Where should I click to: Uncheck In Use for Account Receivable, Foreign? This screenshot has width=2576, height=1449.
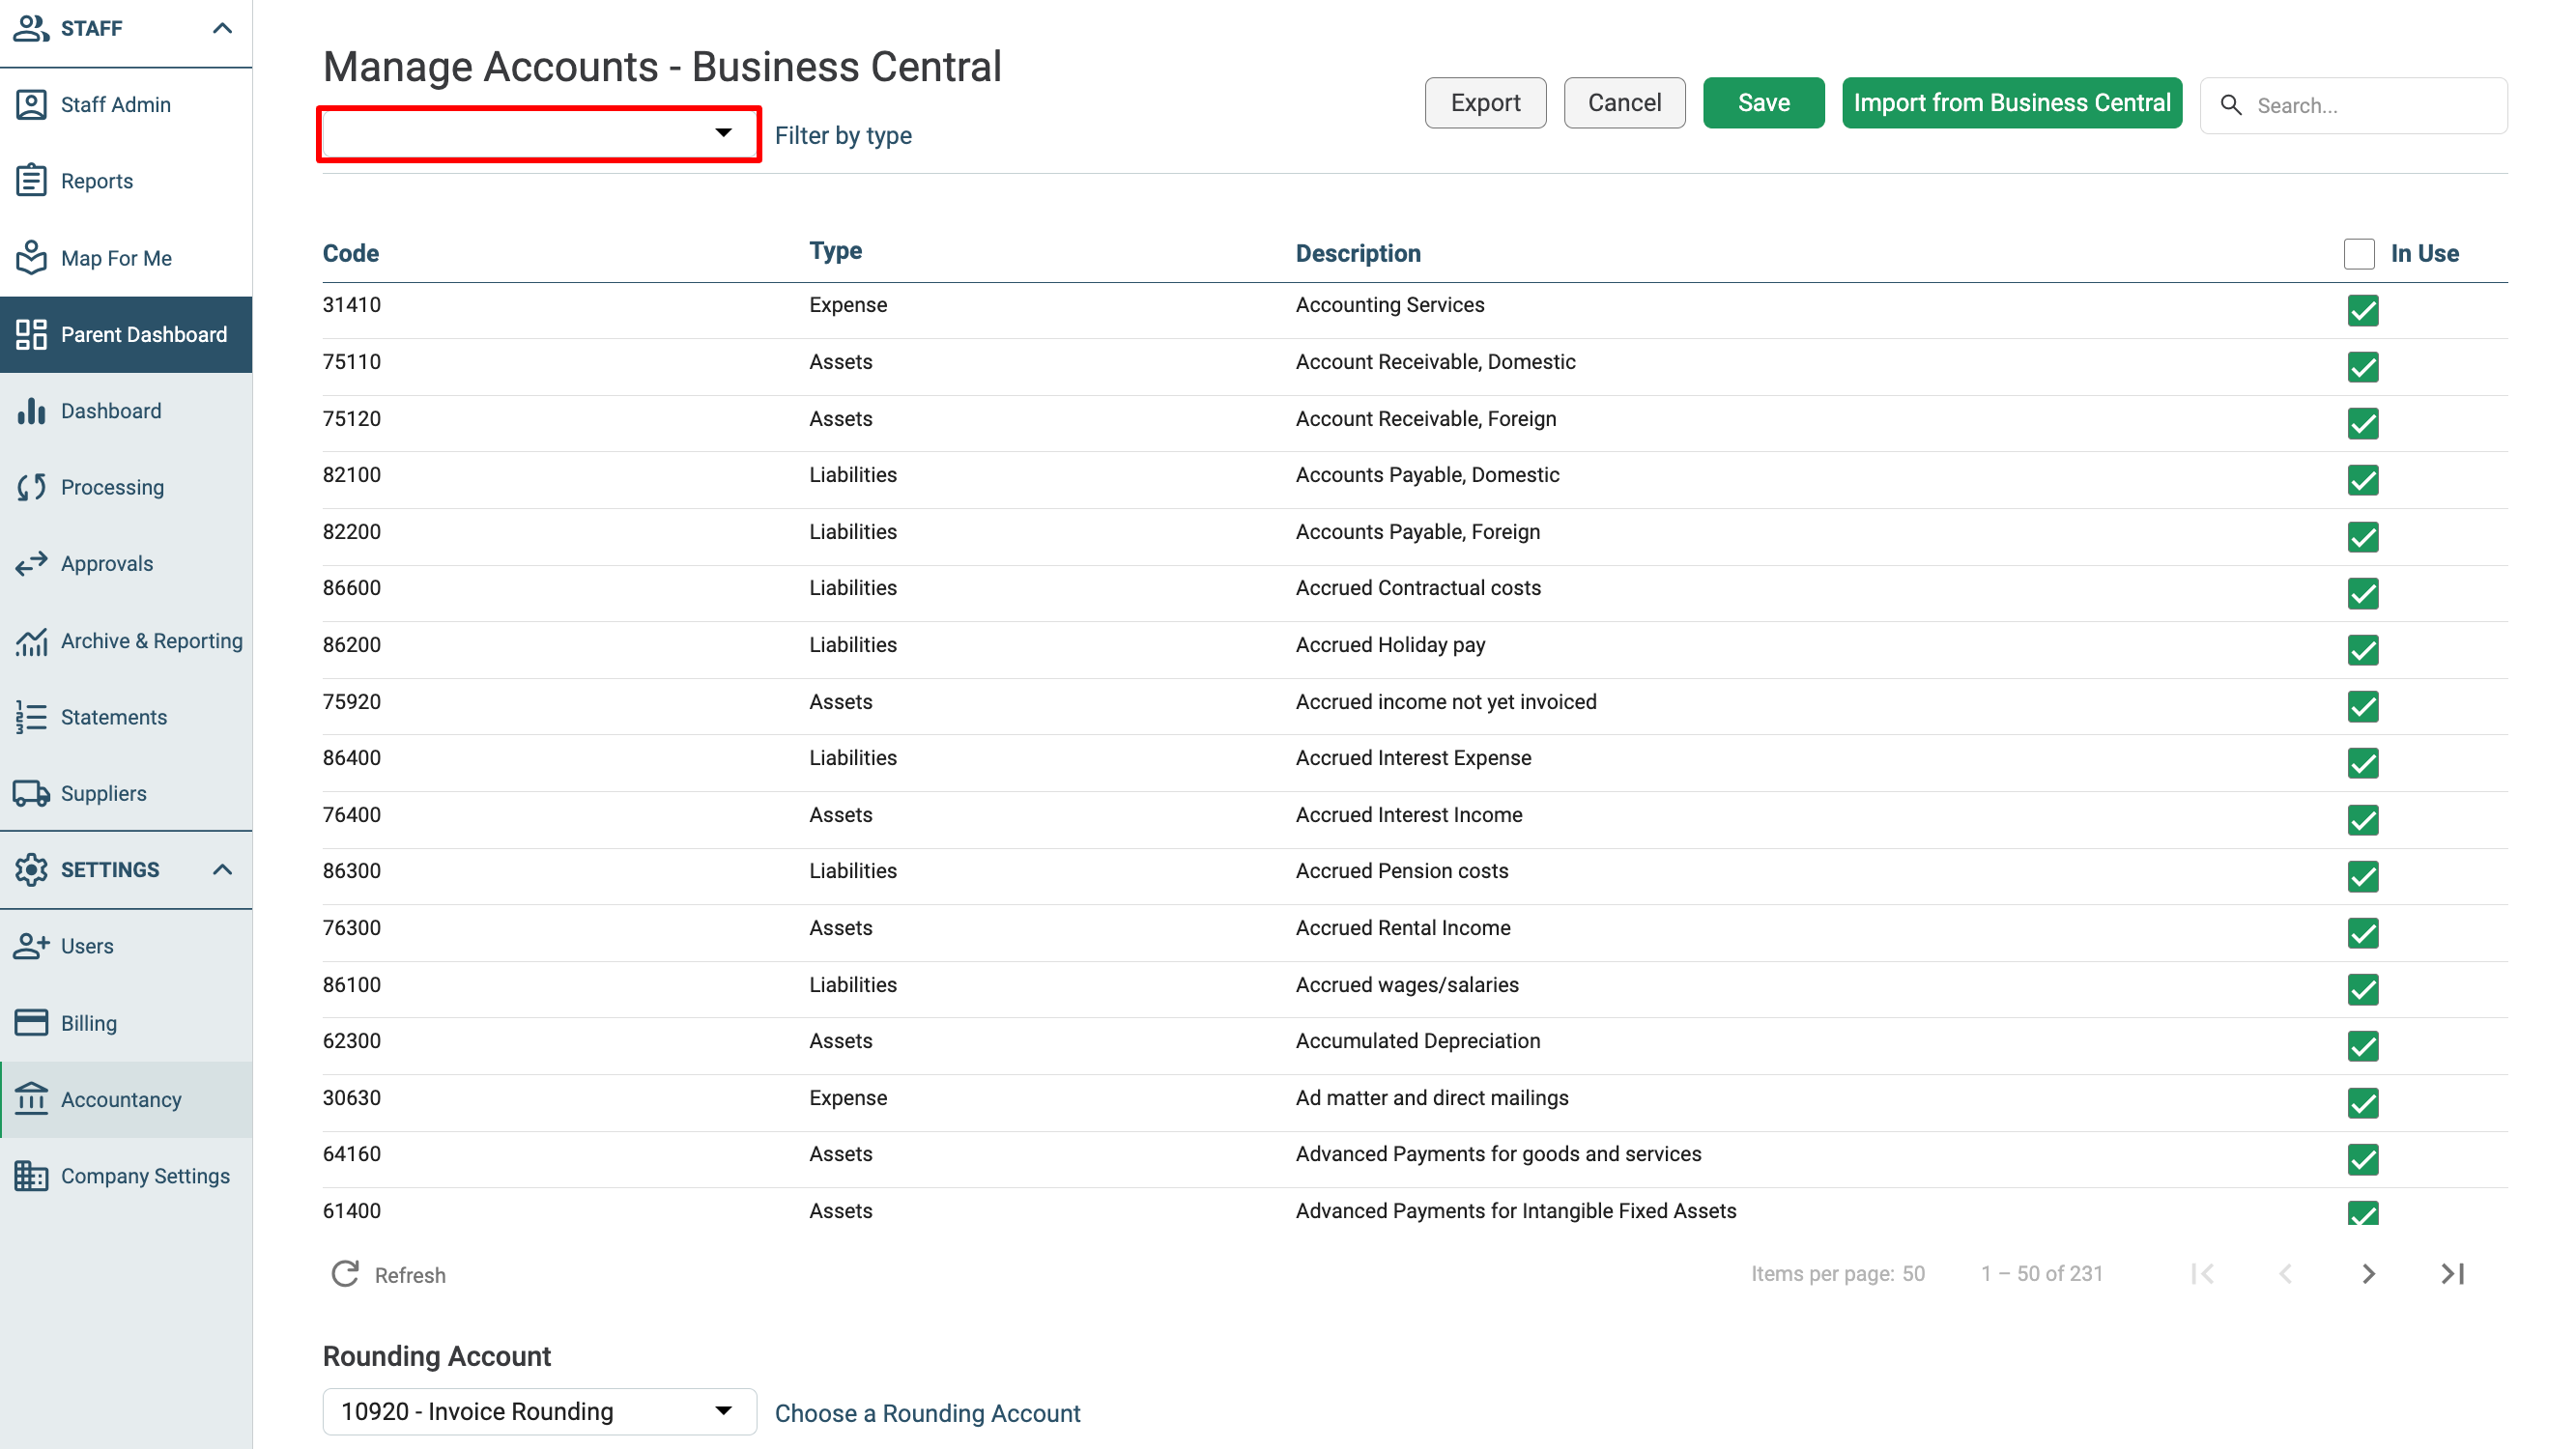pyautogui.click(x=2363, y=424)
